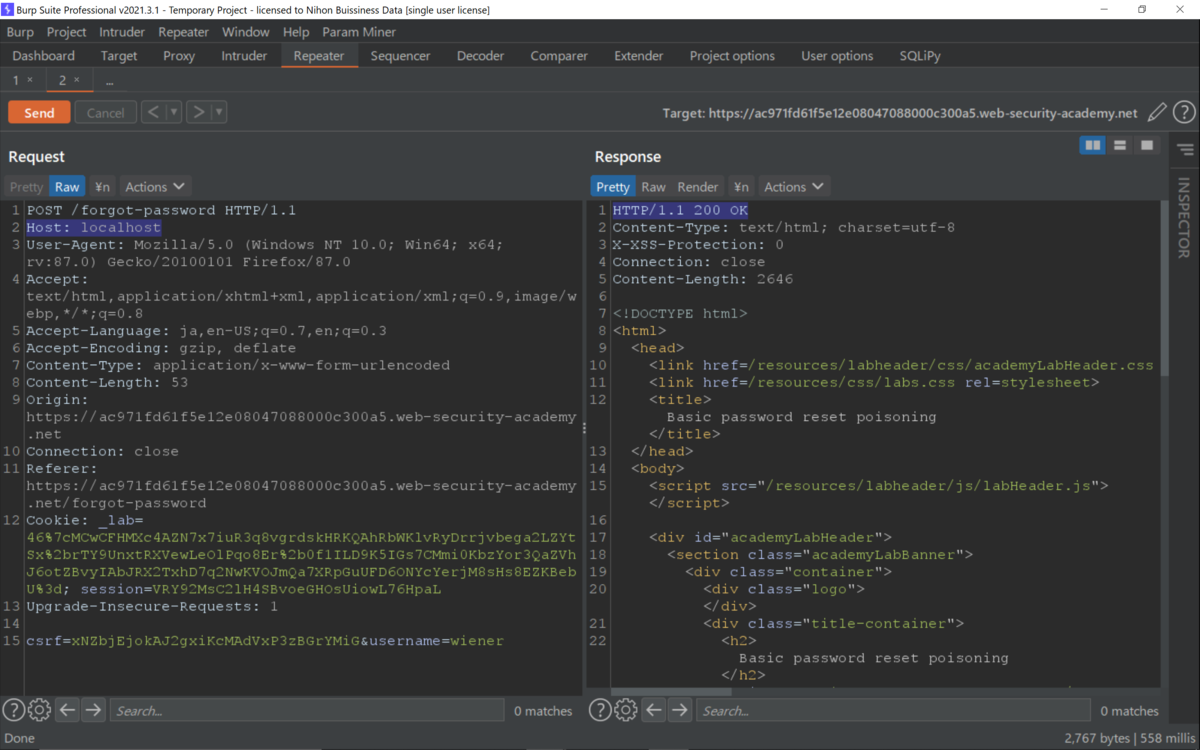Switch to the Sequencer tab
The height and width of the screenshot is (750, 1200).
click(400, 56)
